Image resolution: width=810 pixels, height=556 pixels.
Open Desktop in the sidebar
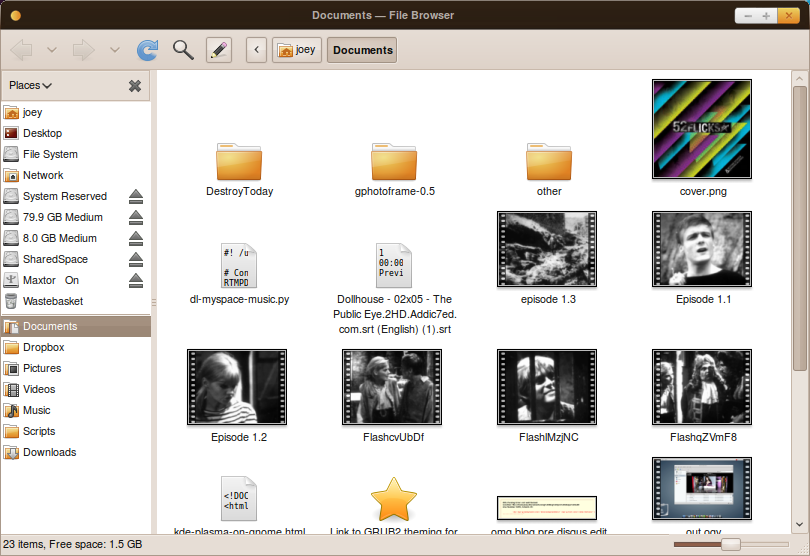[x=76, y=133]
